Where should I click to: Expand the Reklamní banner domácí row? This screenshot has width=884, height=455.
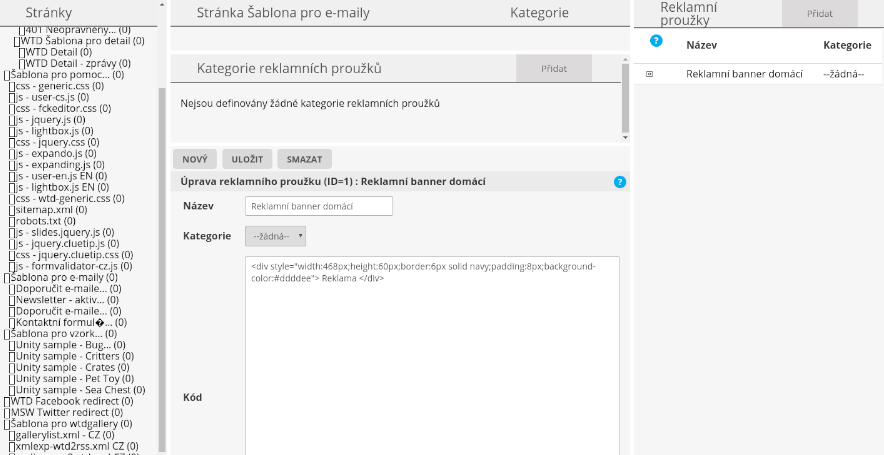(650, 74)
